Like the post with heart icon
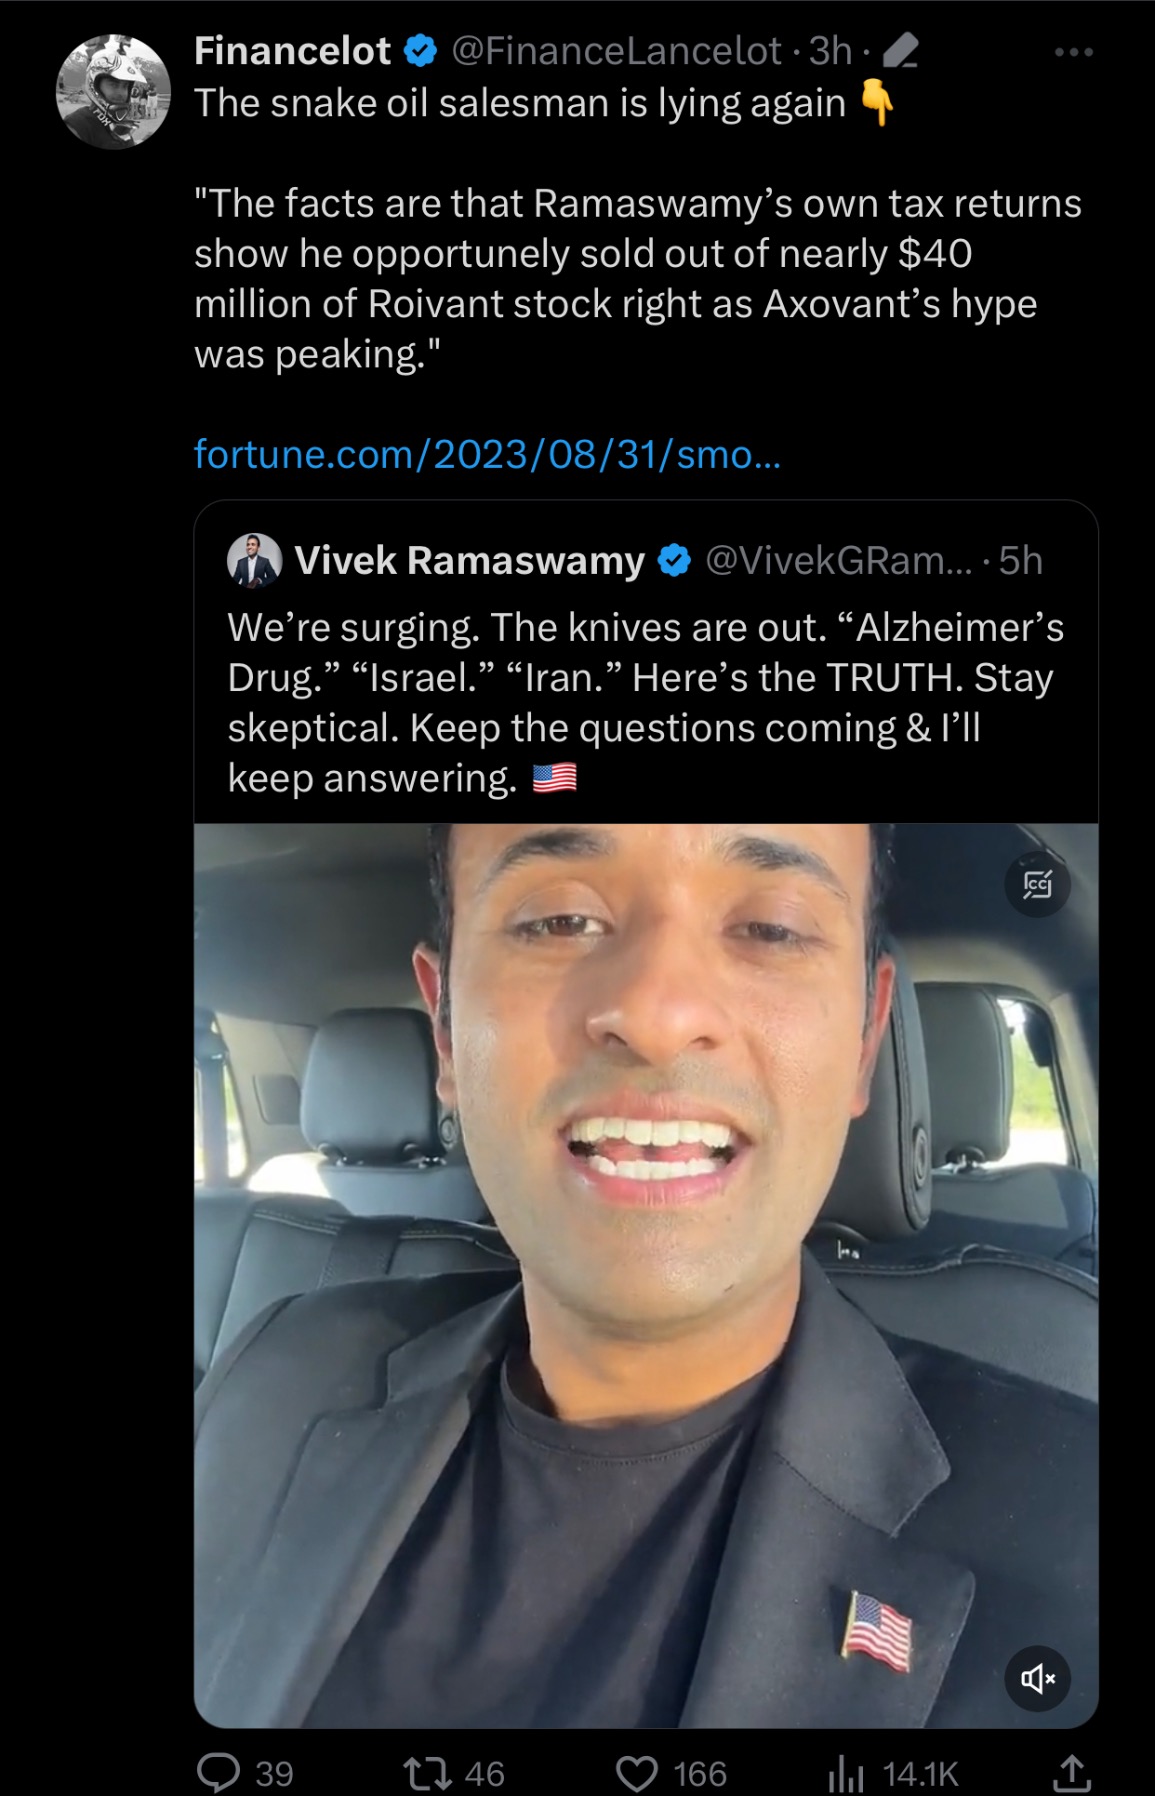 click(637, 1773)
